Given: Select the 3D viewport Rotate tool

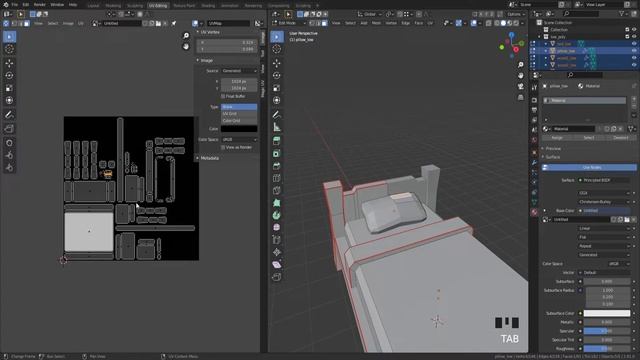Looking at the screenshot, I should [x=277, y=76].
